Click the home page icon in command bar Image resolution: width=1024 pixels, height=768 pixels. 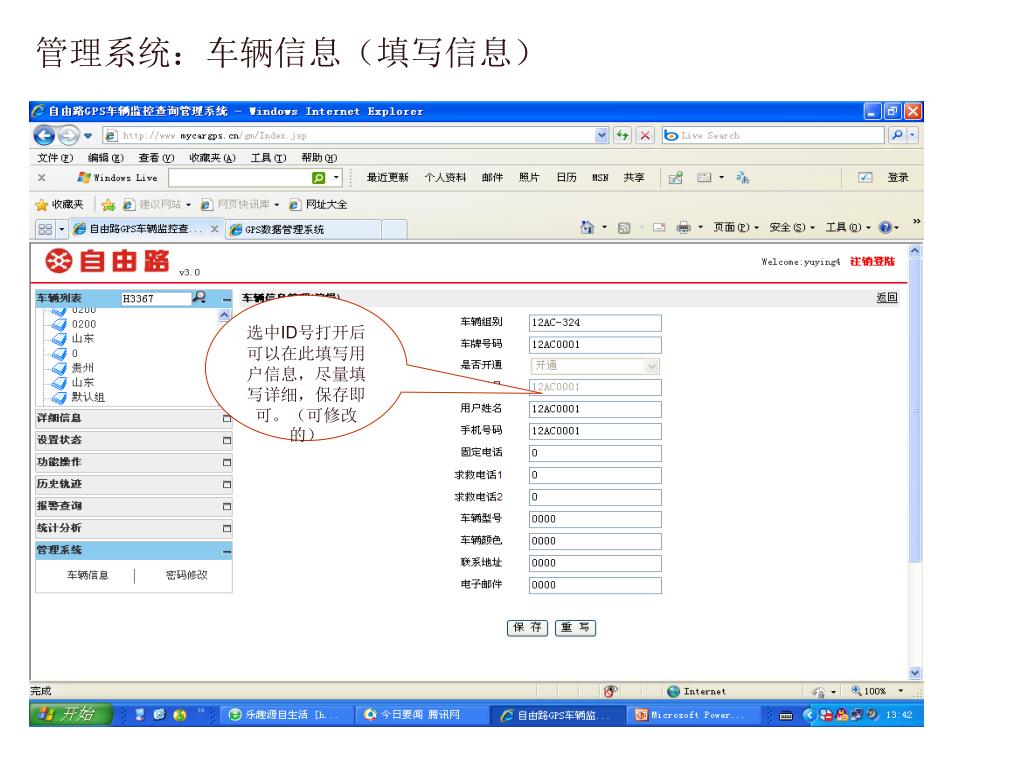pyautogui.click(x=587, y=227)
